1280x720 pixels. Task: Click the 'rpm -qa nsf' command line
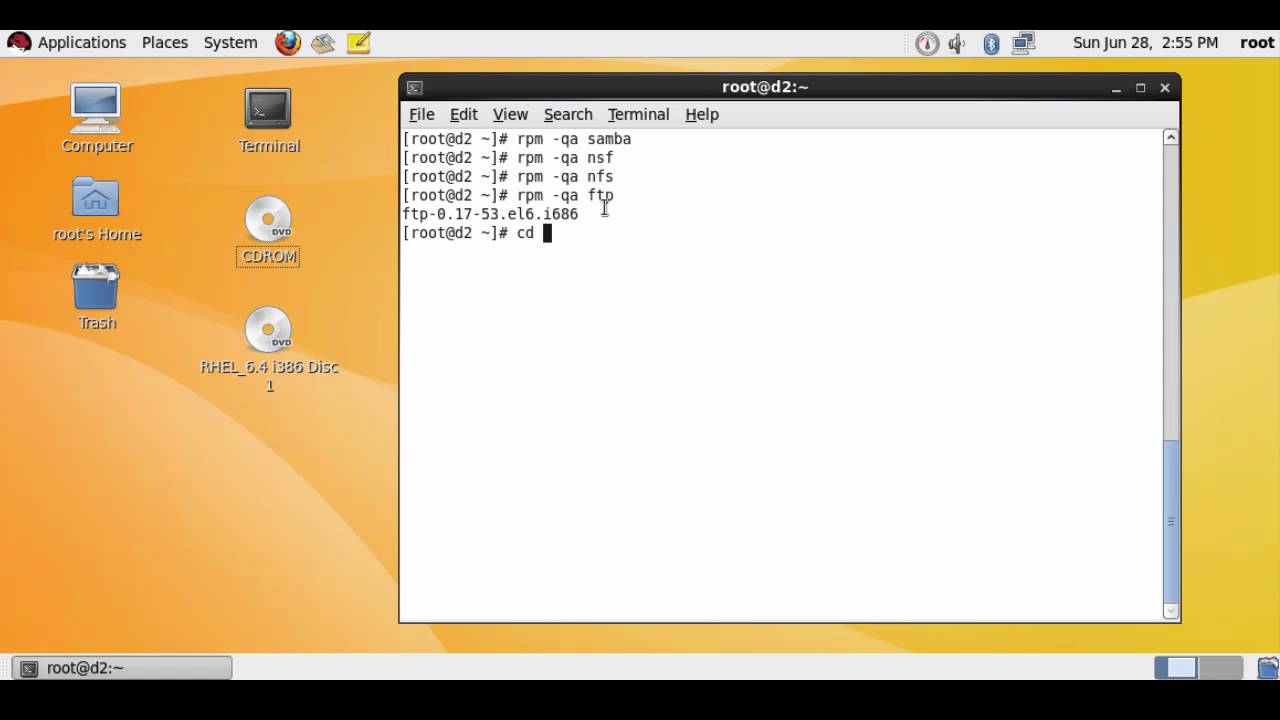pos(508,158)
